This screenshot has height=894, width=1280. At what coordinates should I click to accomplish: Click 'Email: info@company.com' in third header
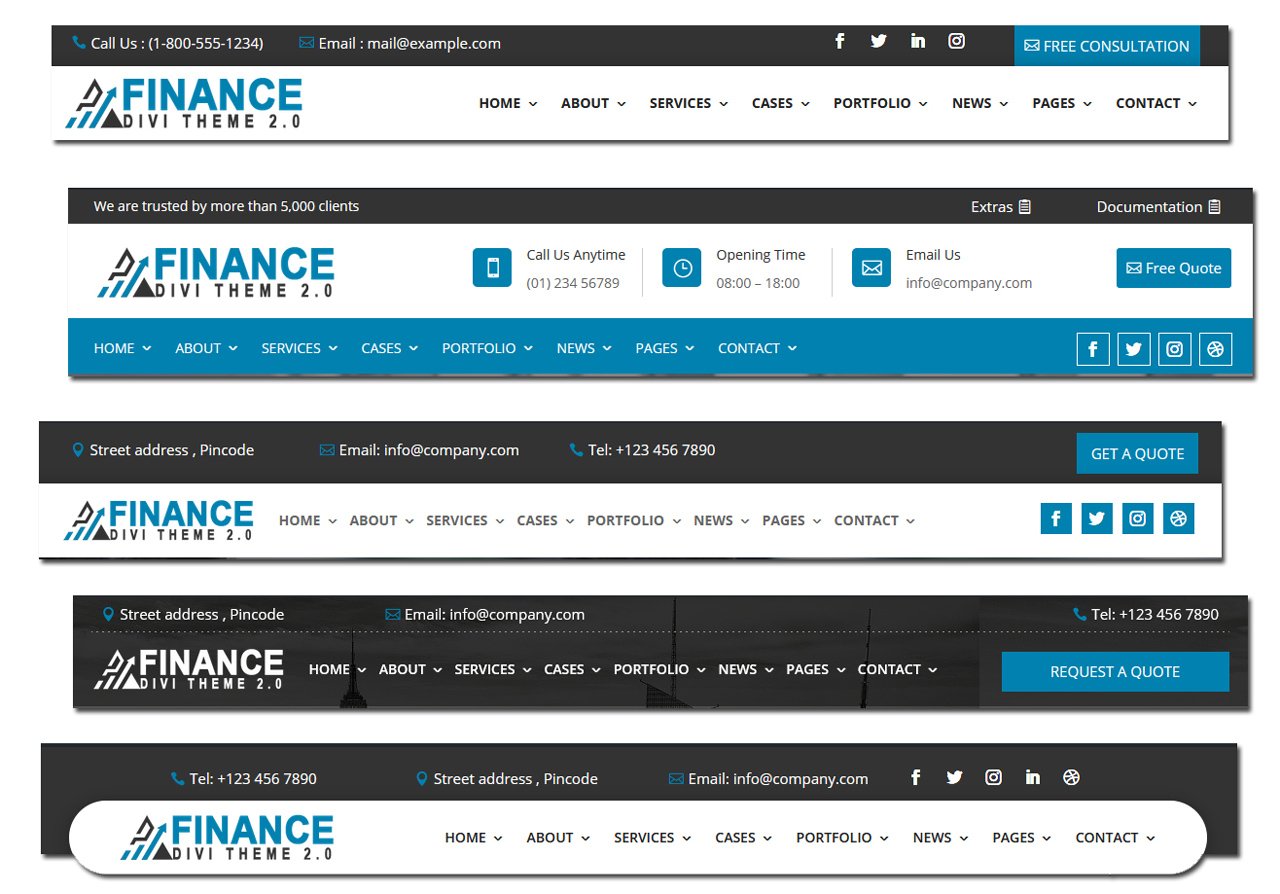click(429, 450)
